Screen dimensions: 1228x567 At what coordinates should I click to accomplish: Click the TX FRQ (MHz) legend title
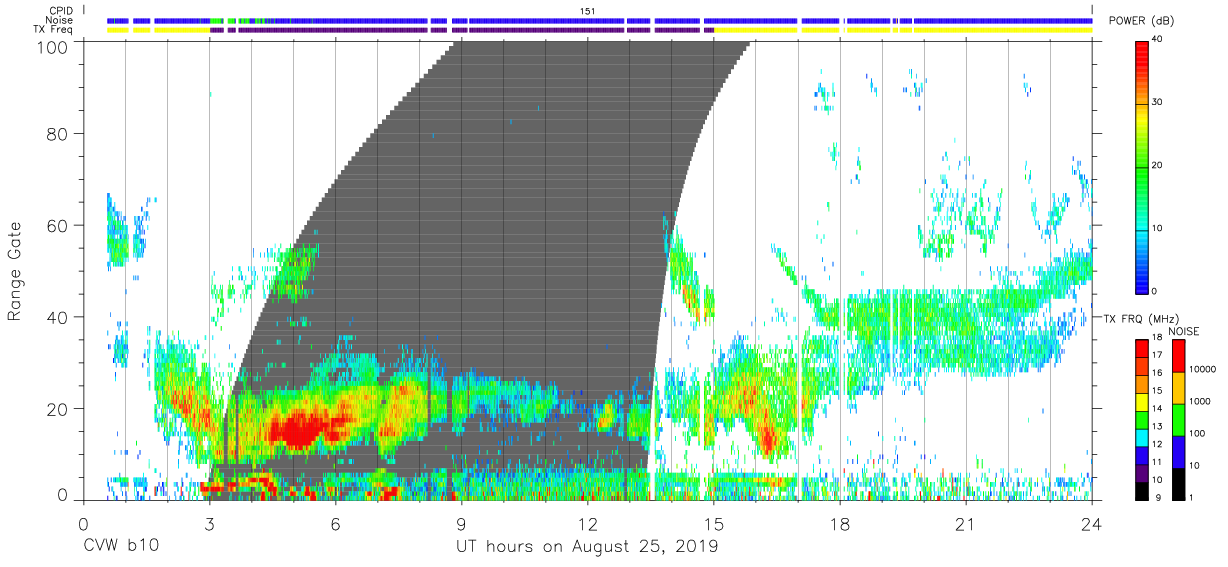tap(1139, 319)
